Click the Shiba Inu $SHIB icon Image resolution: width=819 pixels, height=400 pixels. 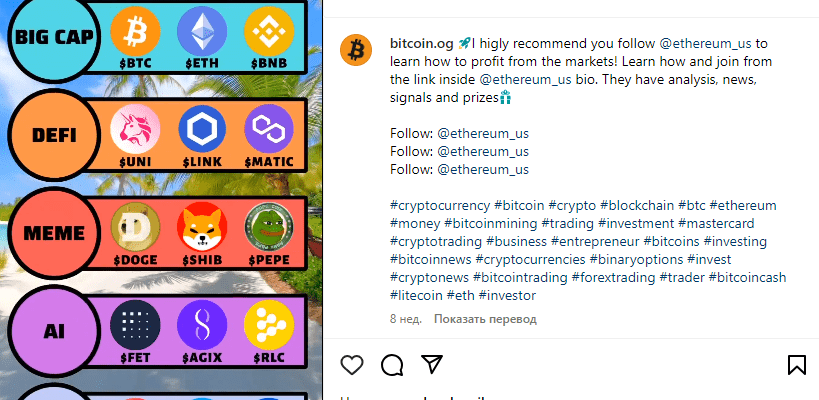pos(202,228)
